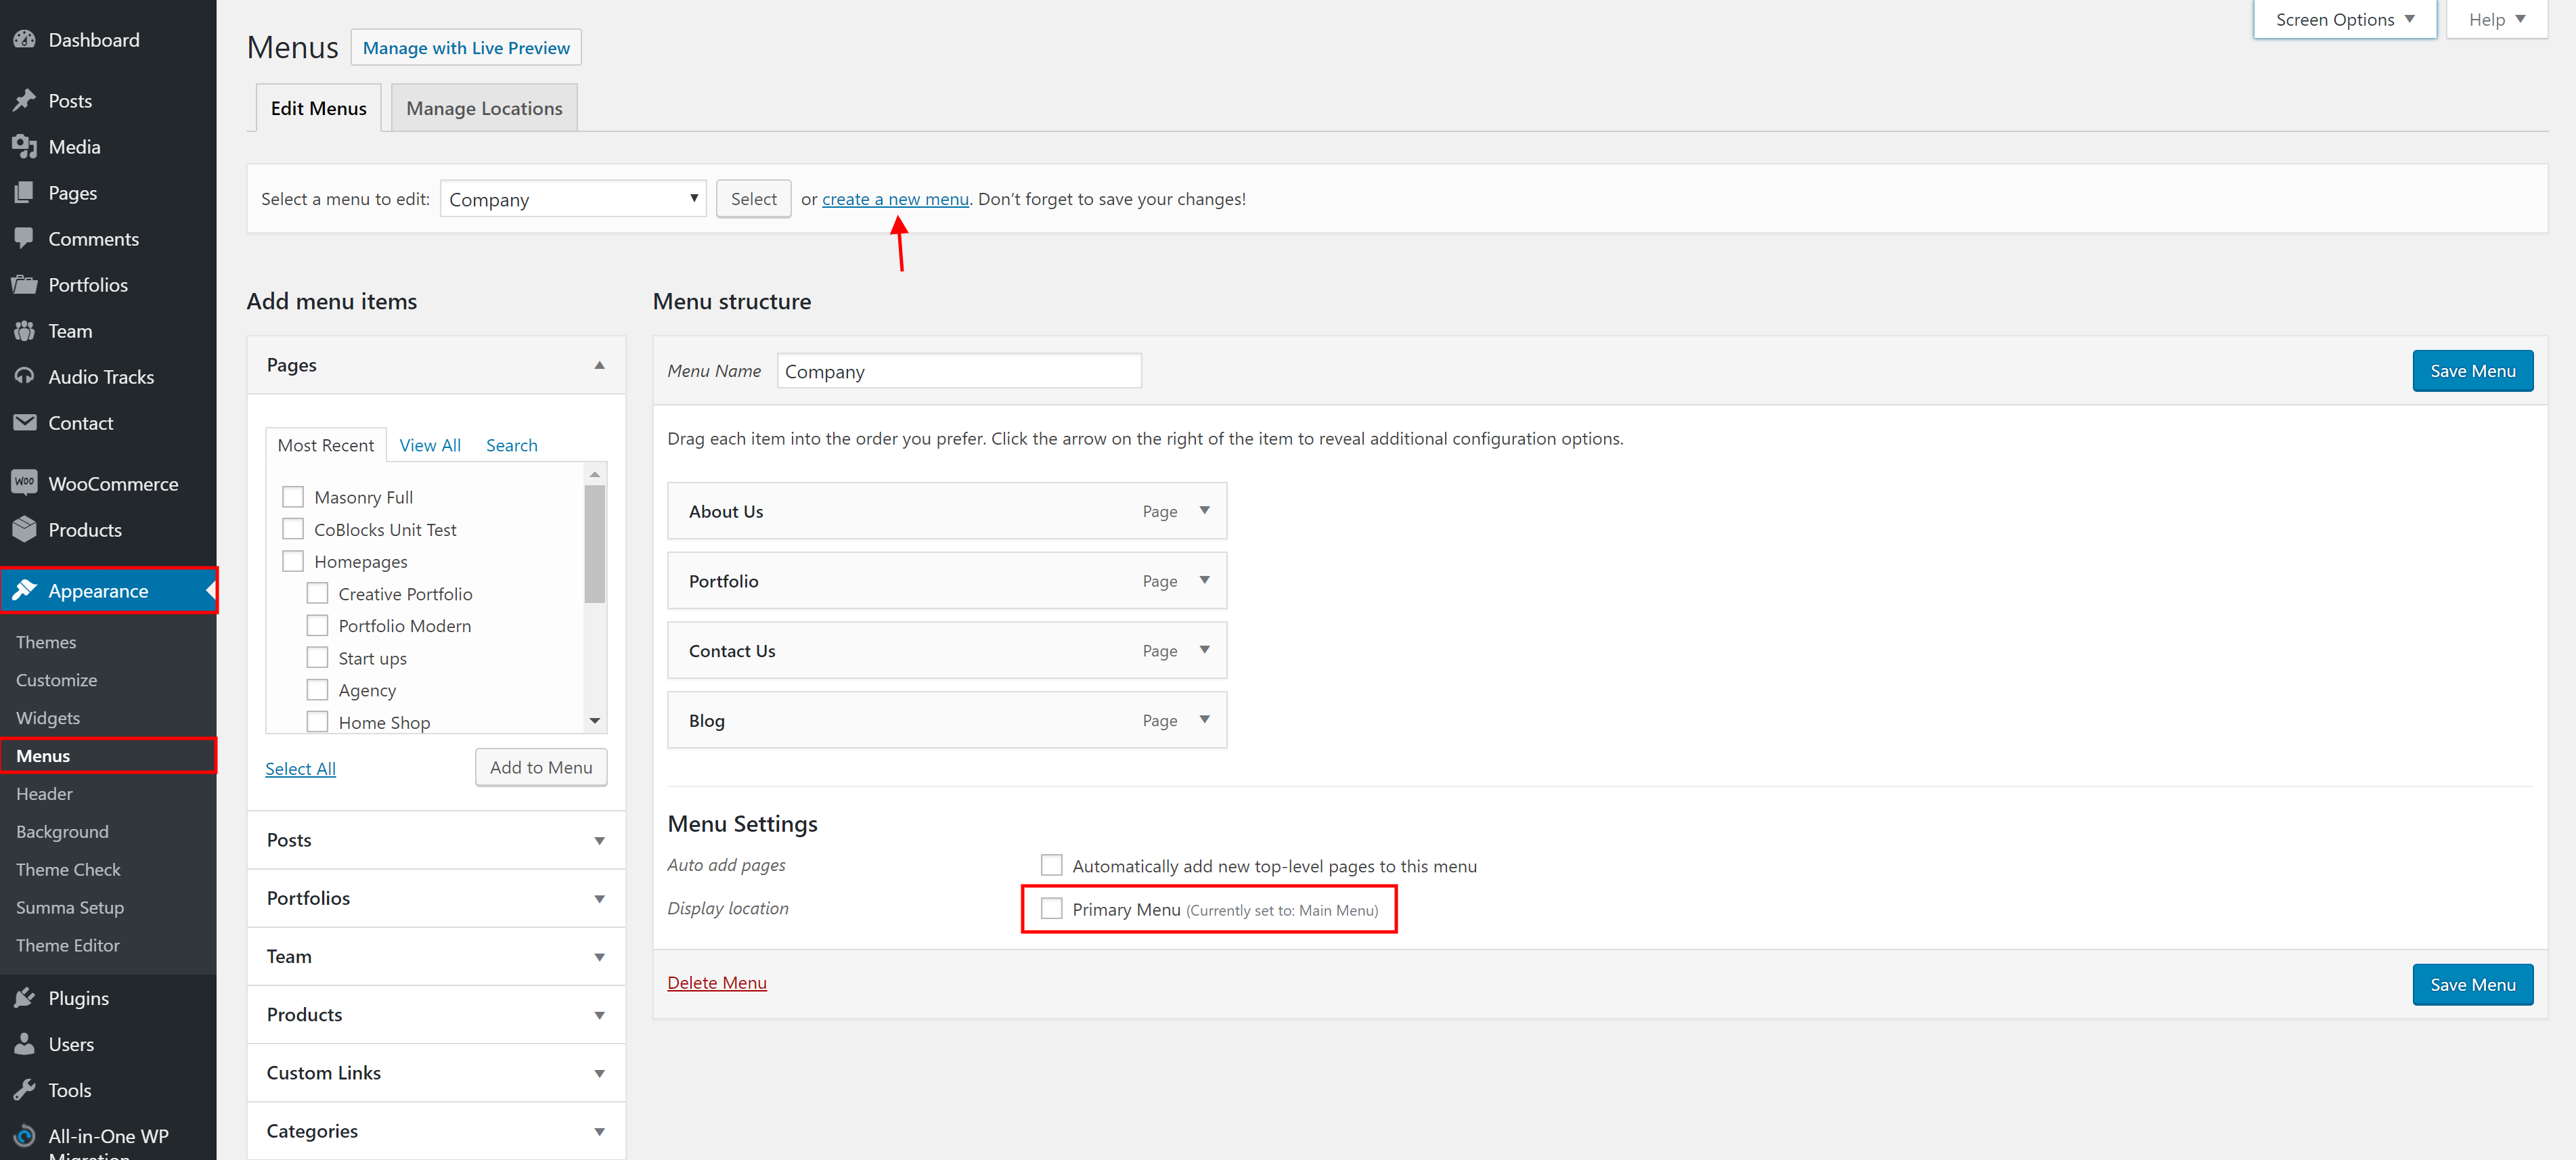Click the Users person icon
Screen dimensions: 2576x1160
pyautogui.click(x=24, y=1044)
